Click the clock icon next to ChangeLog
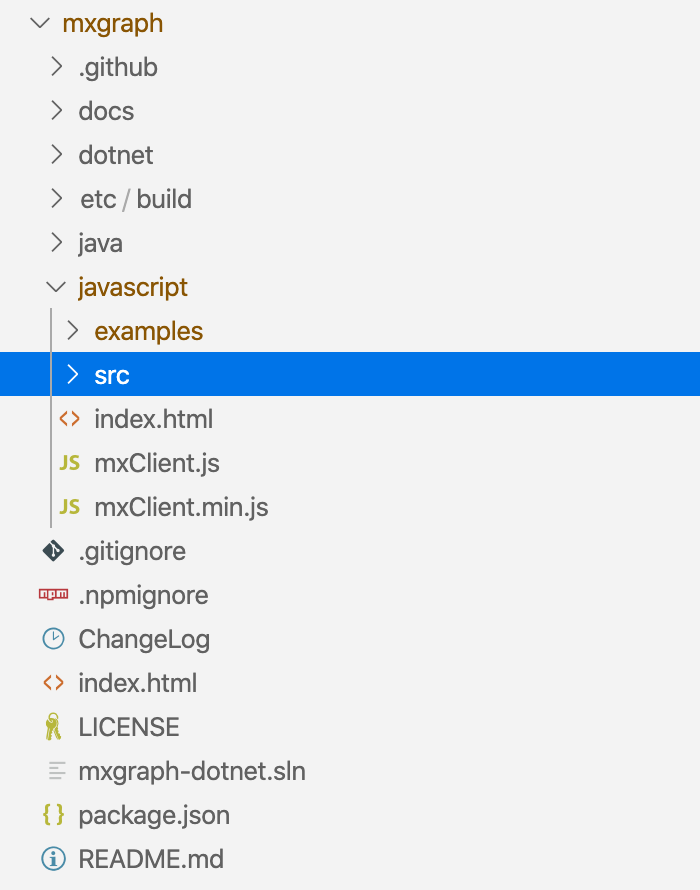Screen dimensions: 700x890 [x=52, y=639]
